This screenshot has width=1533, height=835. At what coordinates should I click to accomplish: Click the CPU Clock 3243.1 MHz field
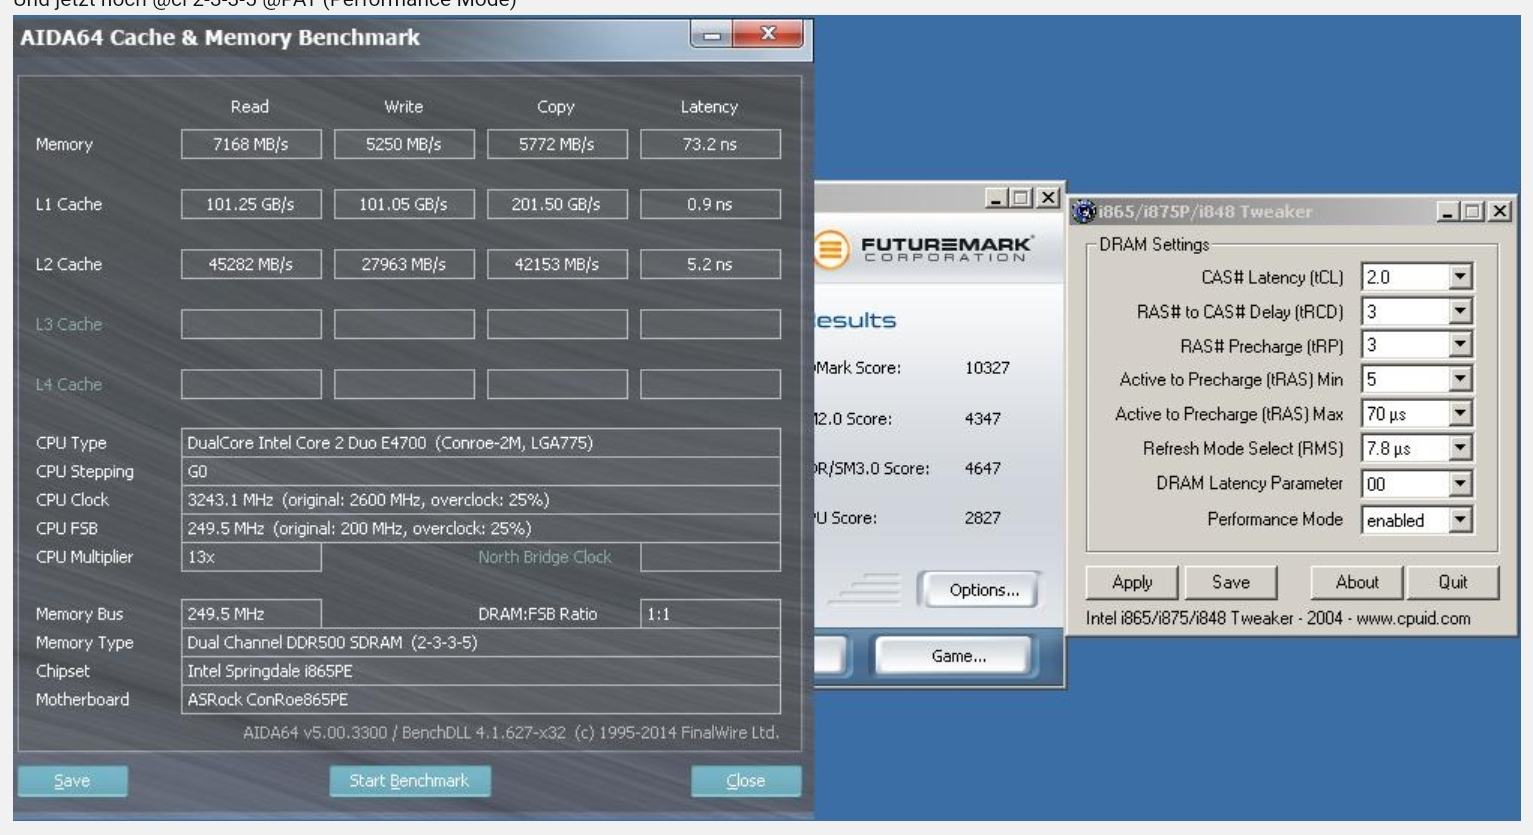[x=481, y=500]
